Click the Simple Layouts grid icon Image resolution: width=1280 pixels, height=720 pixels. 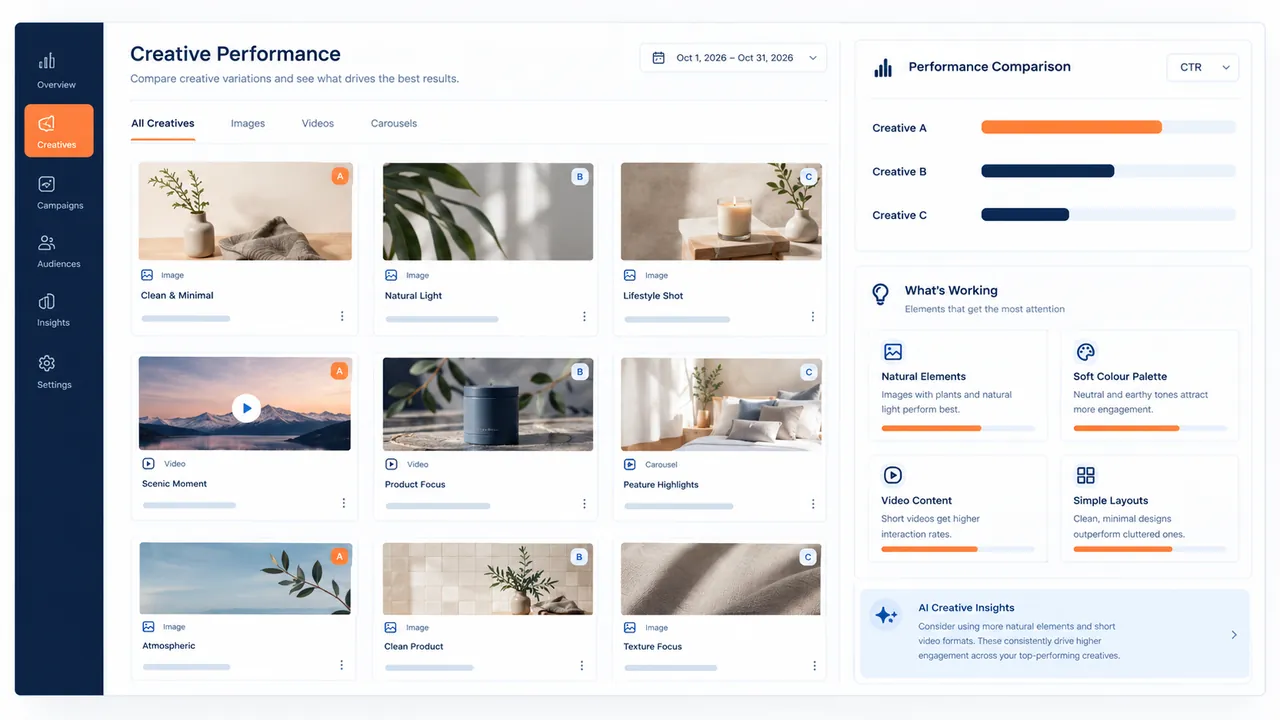1085,475
